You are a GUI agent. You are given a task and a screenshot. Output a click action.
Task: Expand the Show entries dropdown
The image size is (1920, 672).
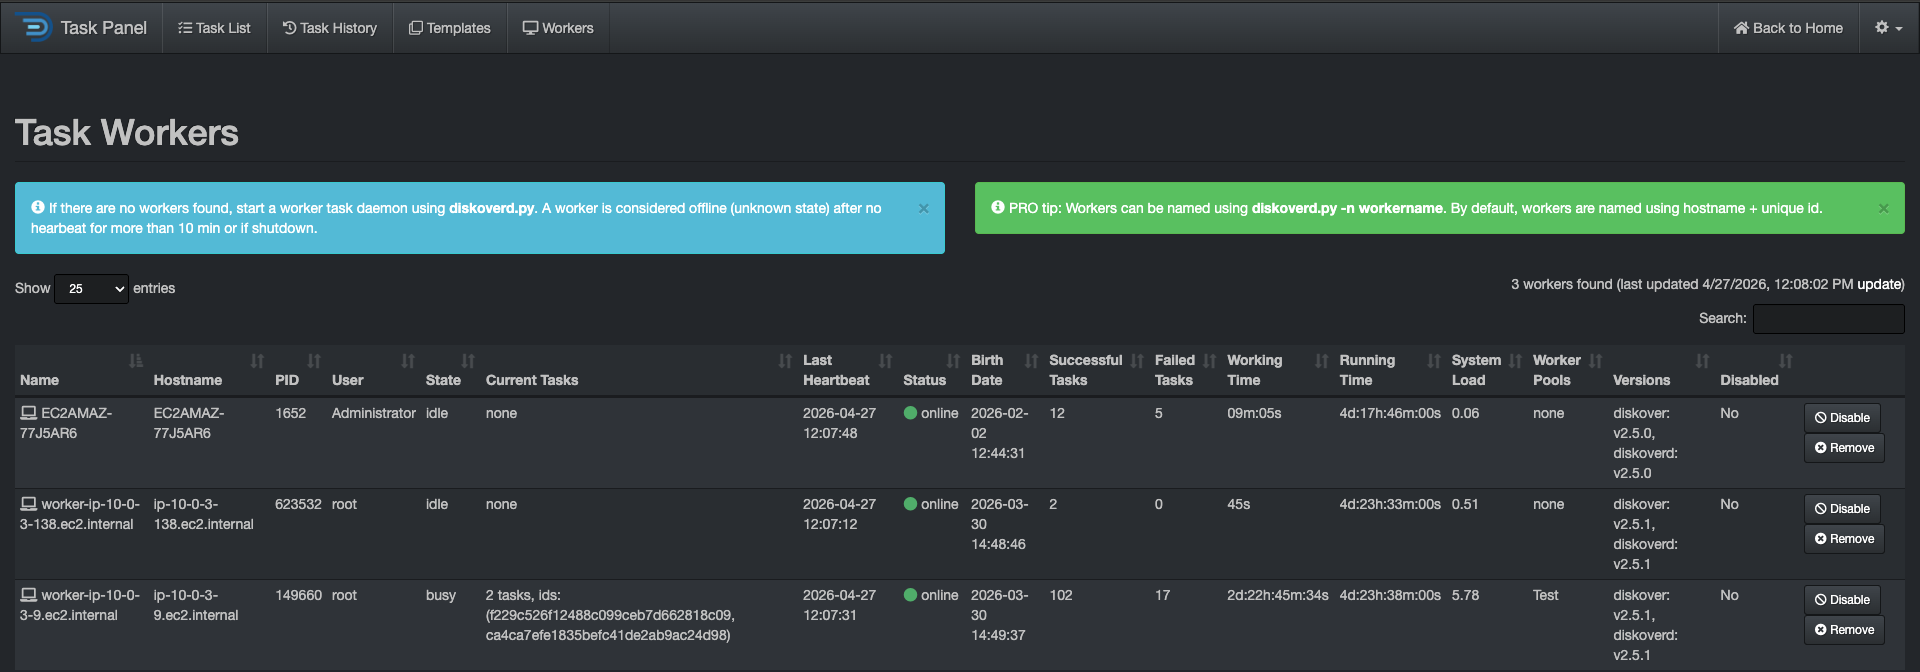[91, 288]
